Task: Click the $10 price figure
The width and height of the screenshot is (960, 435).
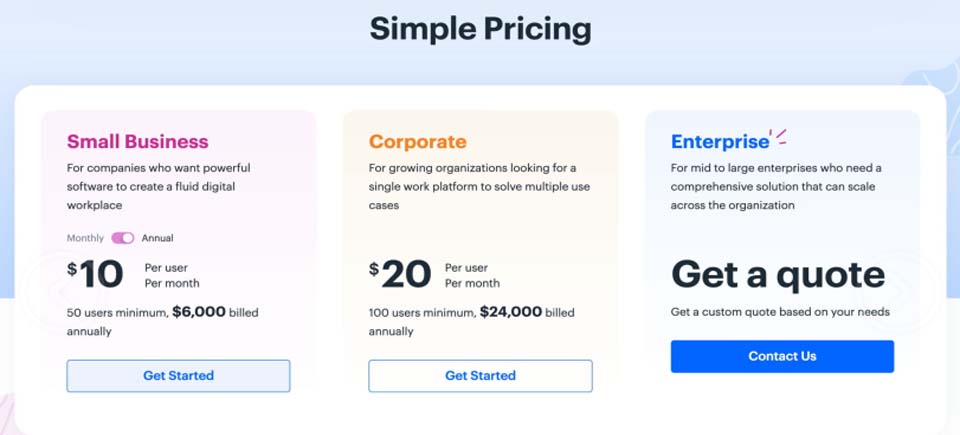Action: pos(95,274)
